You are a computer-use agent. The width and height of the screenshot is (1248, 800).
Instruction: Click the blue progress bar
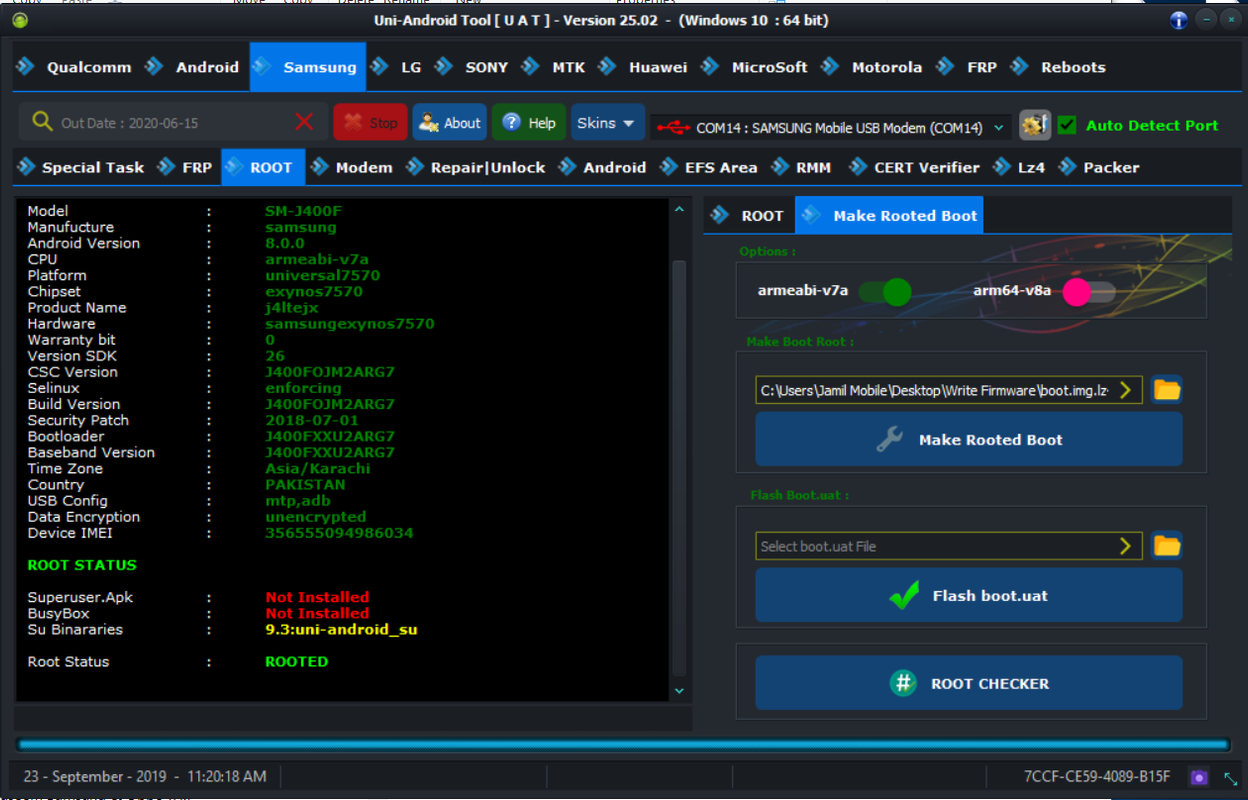point(623,745)
